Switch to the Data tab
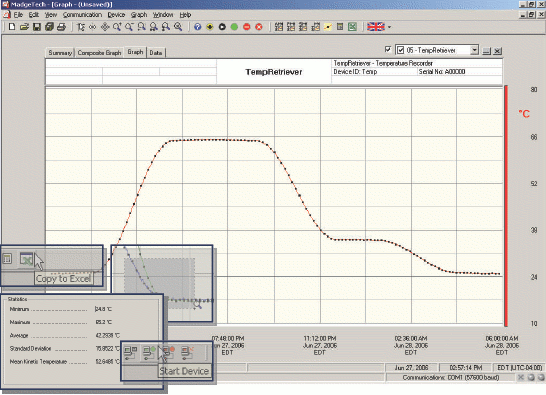This screenshot has height=395, width=546. pyautogui.click(x=156, y=53)
